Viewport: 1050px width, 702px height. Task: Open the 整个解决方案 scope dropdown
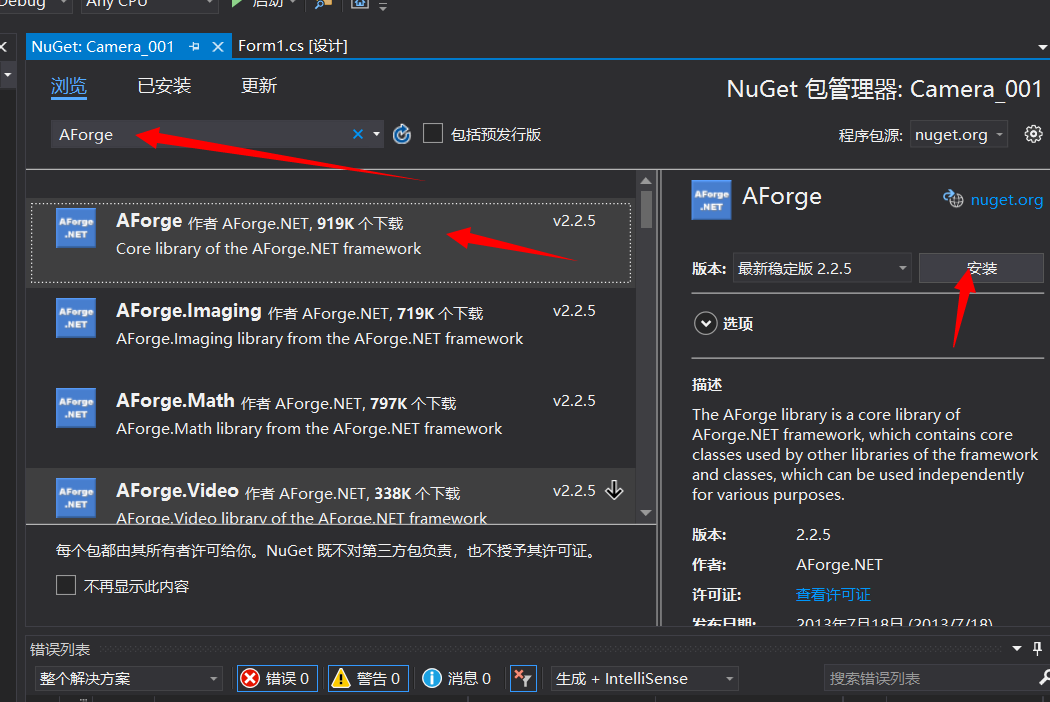(128, 679)
